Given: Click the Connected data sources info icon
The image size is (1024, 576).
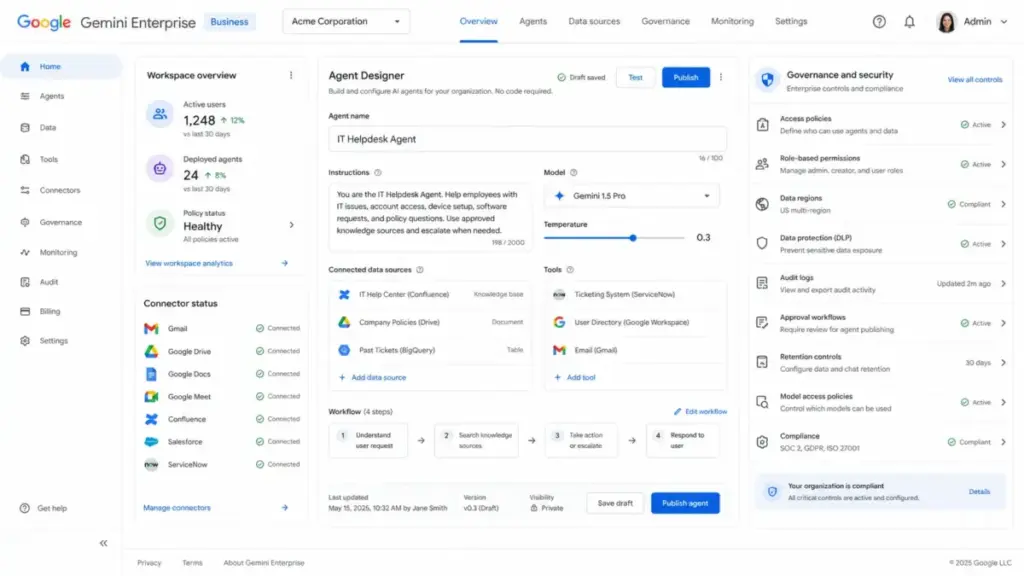Looking at the screenshot, I should 420,270.
